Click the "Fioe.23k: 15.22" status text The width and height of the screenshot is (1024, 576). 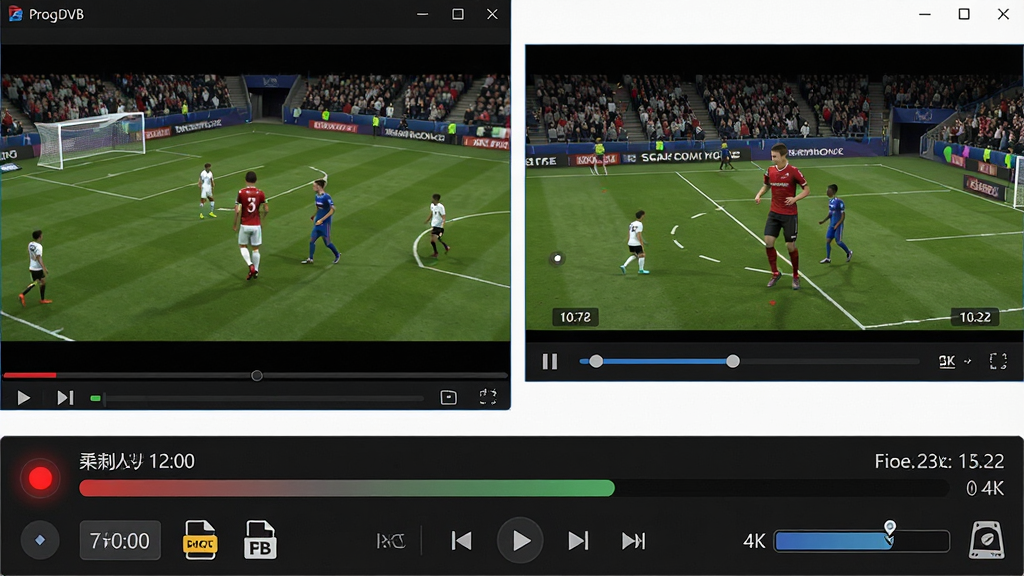(939, 462)
